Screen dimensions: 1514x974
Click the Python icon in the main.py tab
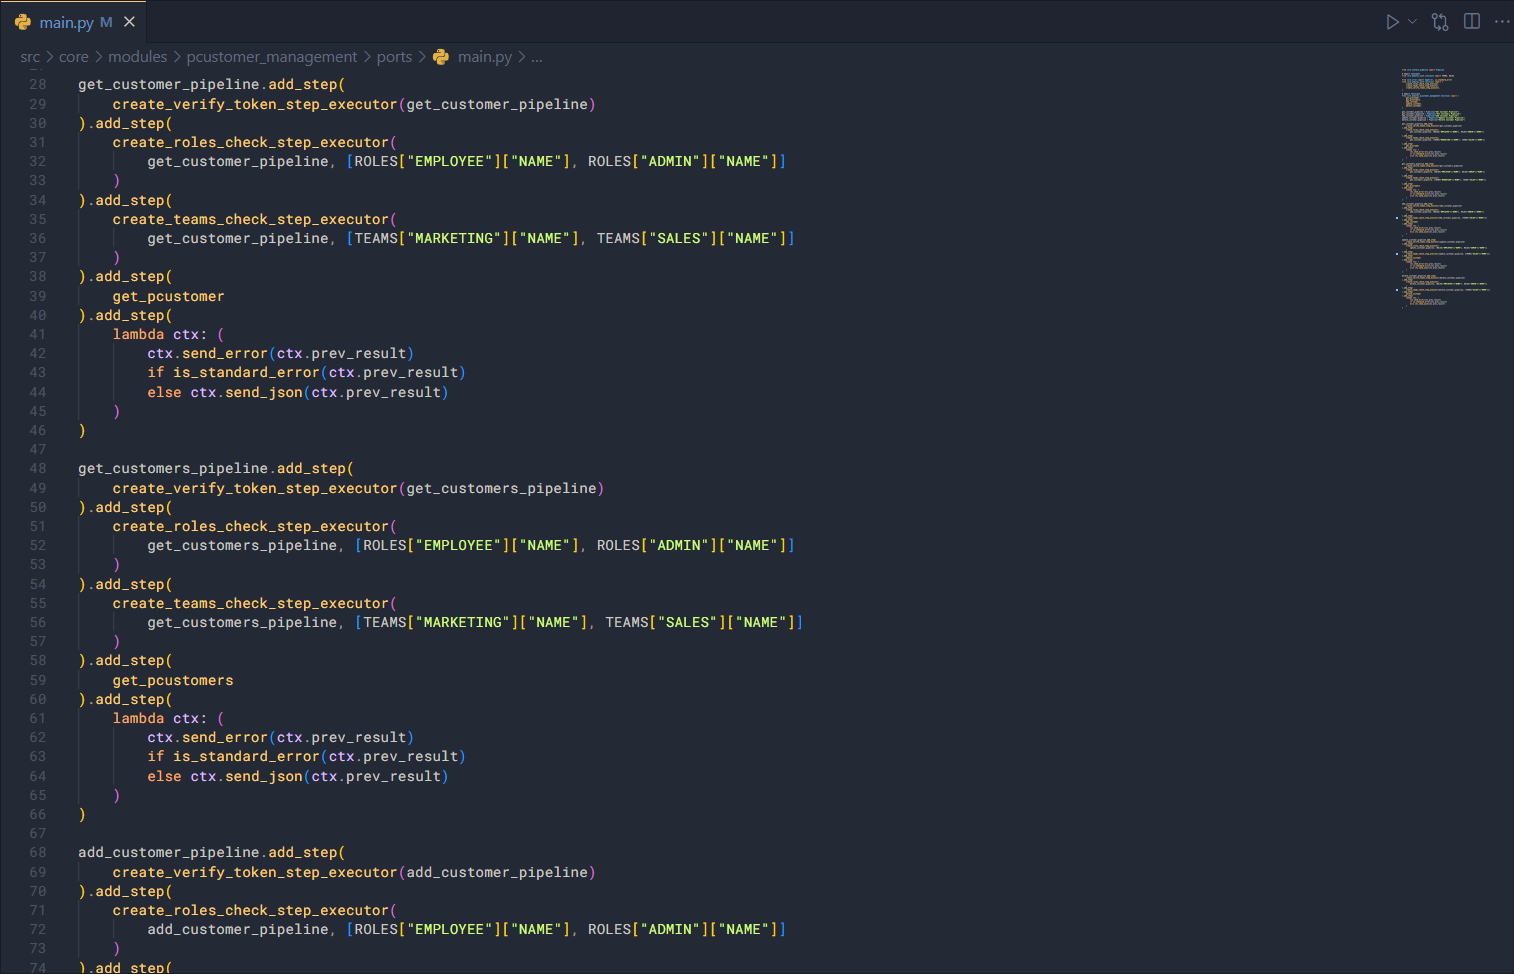(x=23, y=22)
